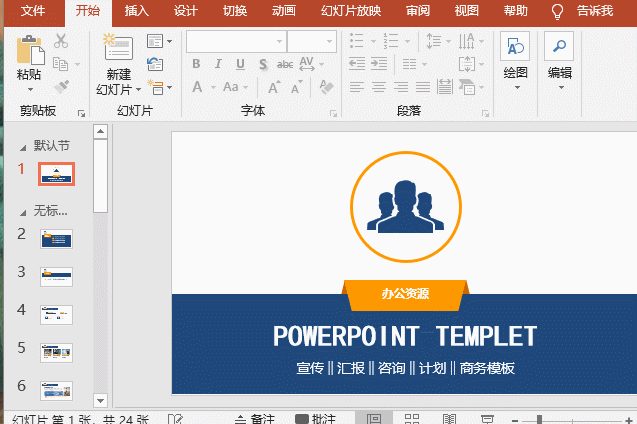The height and width of the screenshot is (424, 637).
Task: Select slide 5 thumbnail
Action: point(56,353)
